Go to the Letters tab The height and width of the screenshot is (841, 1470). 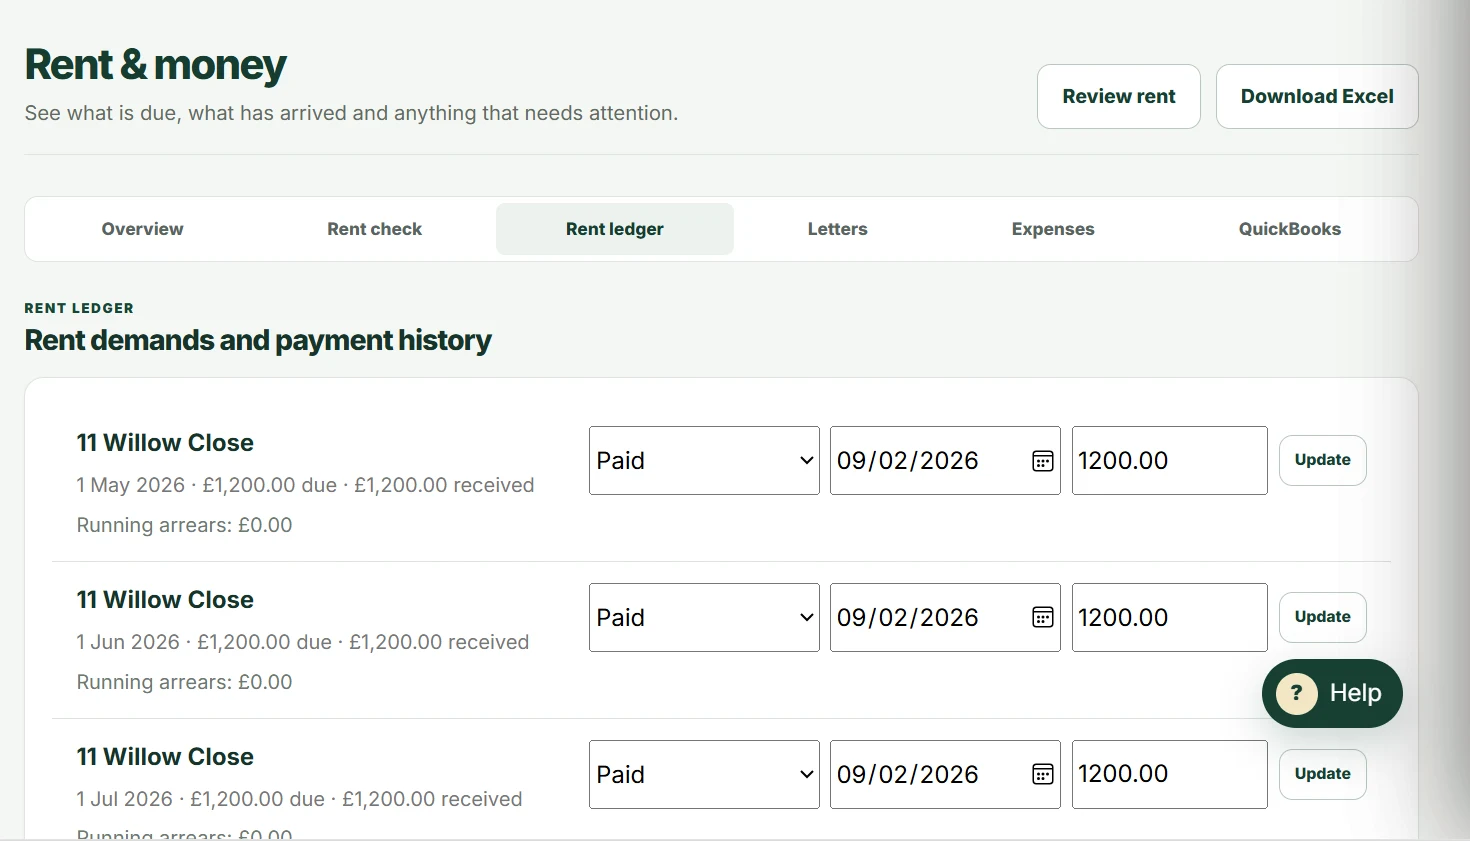(x=837, y=229)
